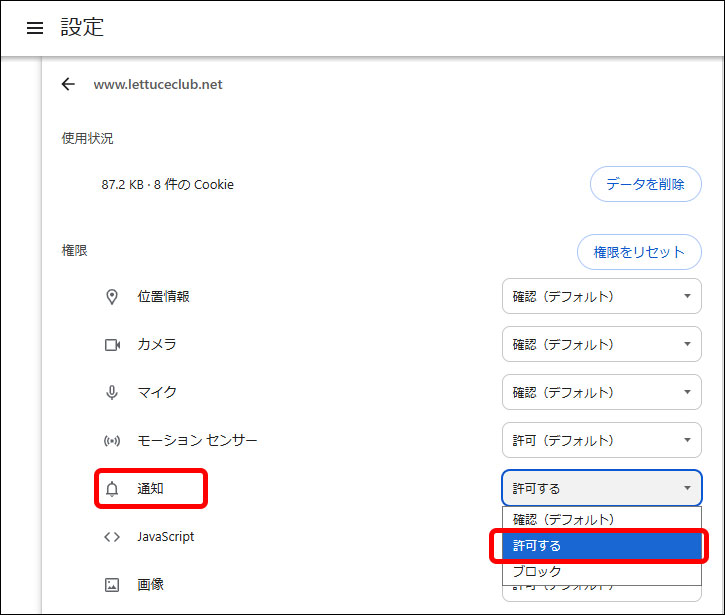Viewport: 725px width, 615px height.
Task: Go back with the arrow beside www.lettuceclub.net
Action: point(68,84)
